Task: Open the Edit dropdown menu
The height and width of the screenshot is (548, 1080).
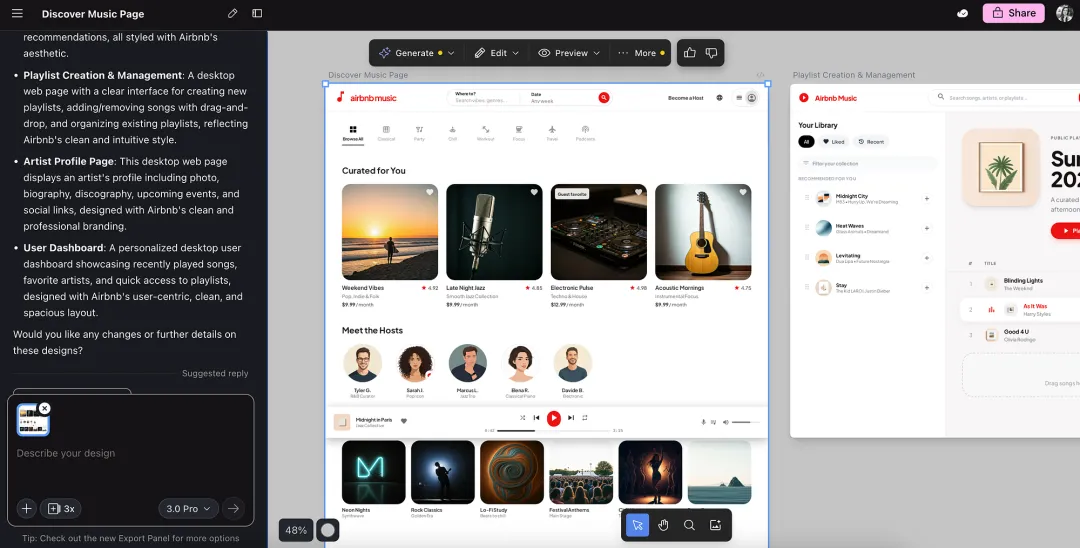Action: point(497,53)
